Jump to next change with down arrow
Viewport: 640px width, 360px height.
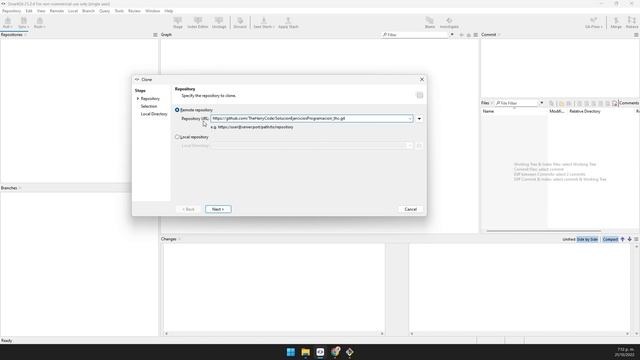click(629, 239)
